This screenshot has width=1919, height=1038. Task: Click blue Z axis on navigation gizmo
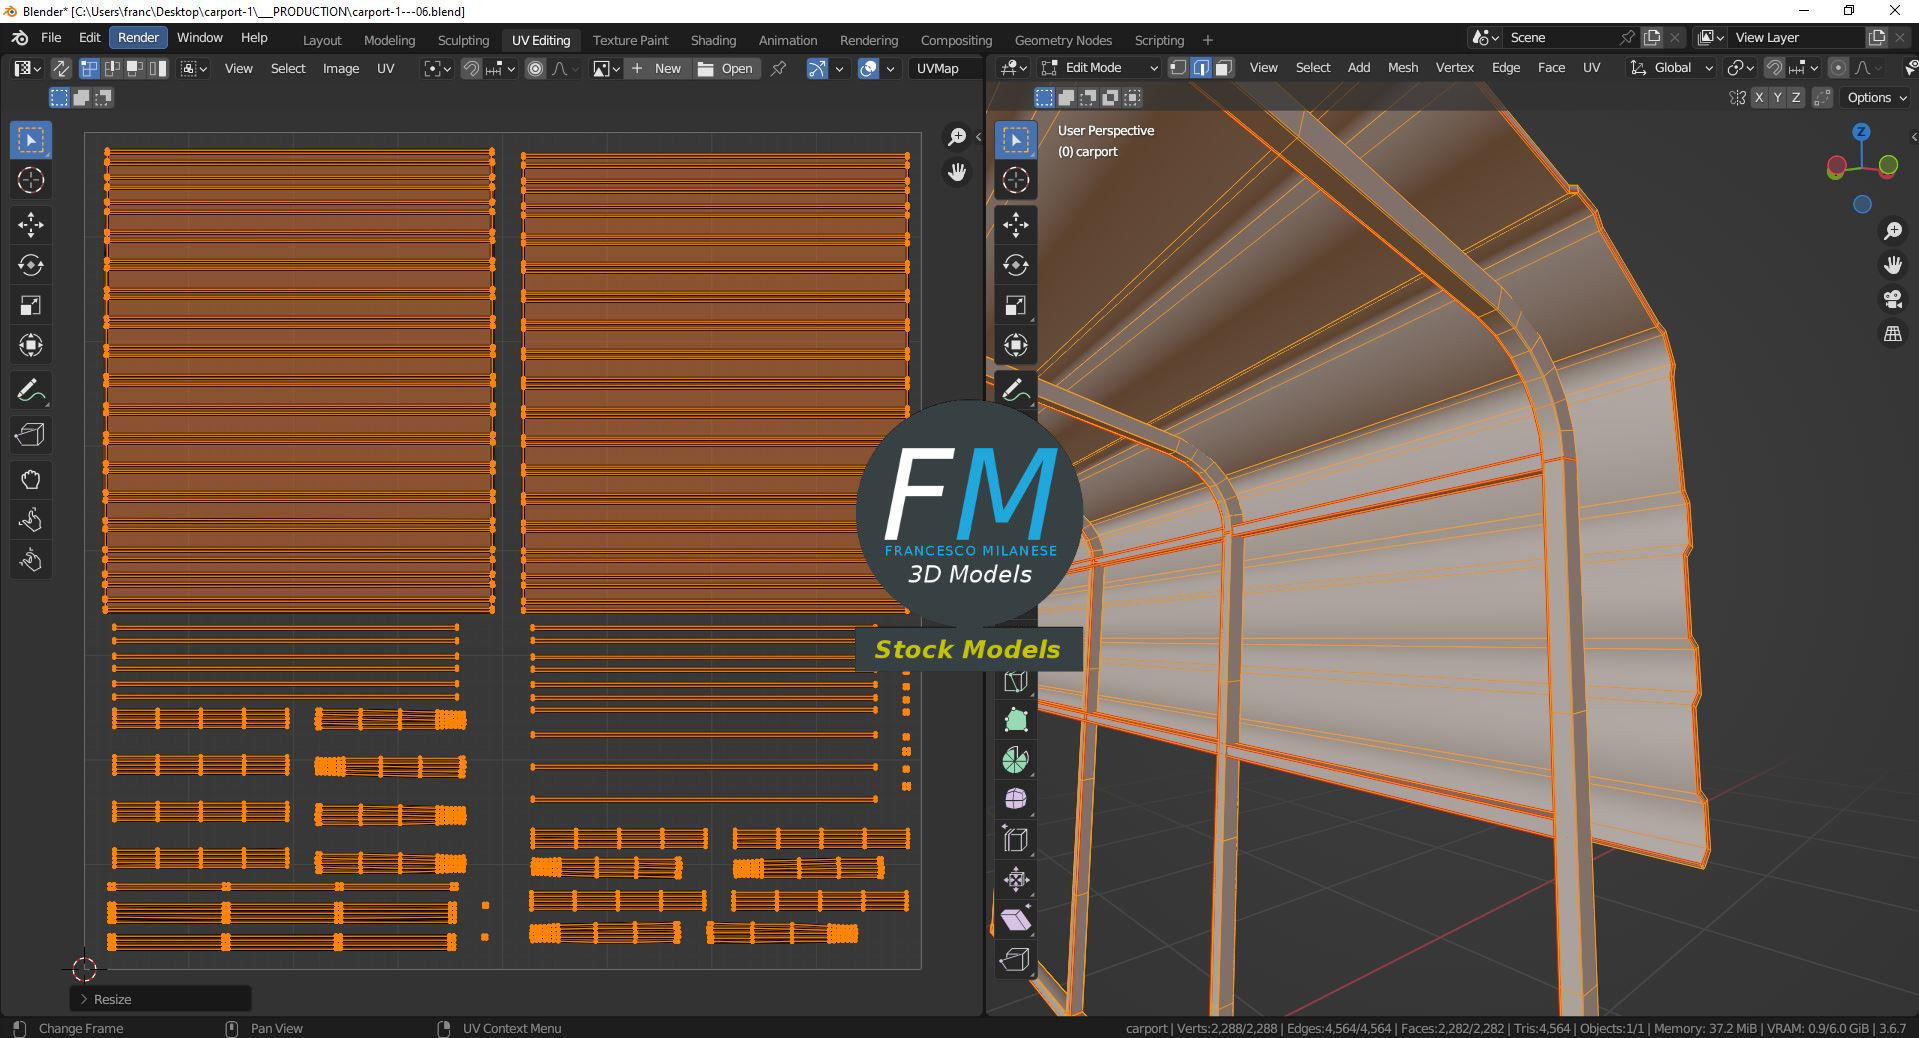click(x=1861, y=132)
